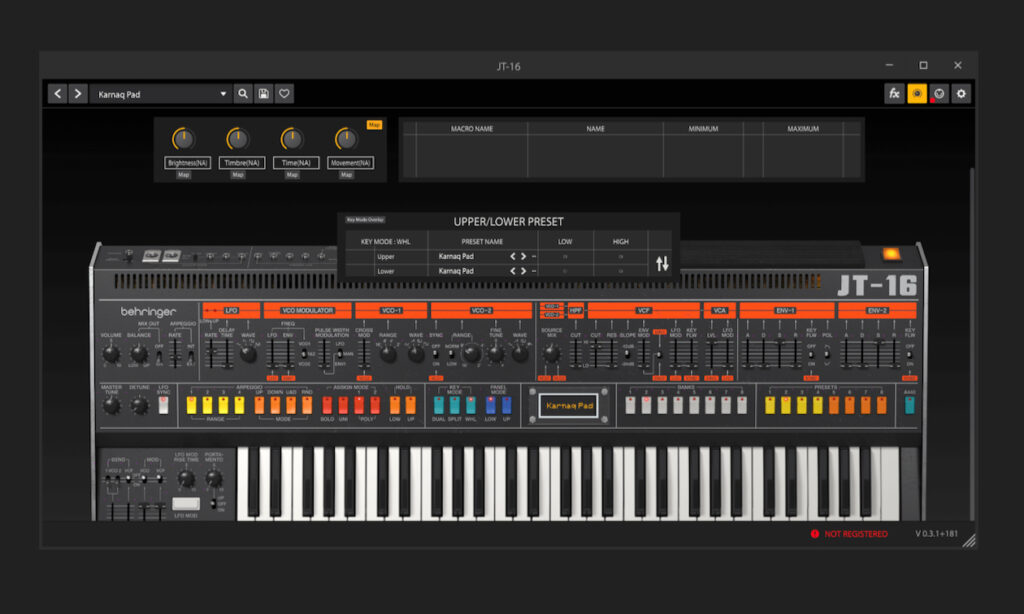Turn the Movement macro knob
Viewport: 1024px width, 614px height.
click(x=346, y=138)
